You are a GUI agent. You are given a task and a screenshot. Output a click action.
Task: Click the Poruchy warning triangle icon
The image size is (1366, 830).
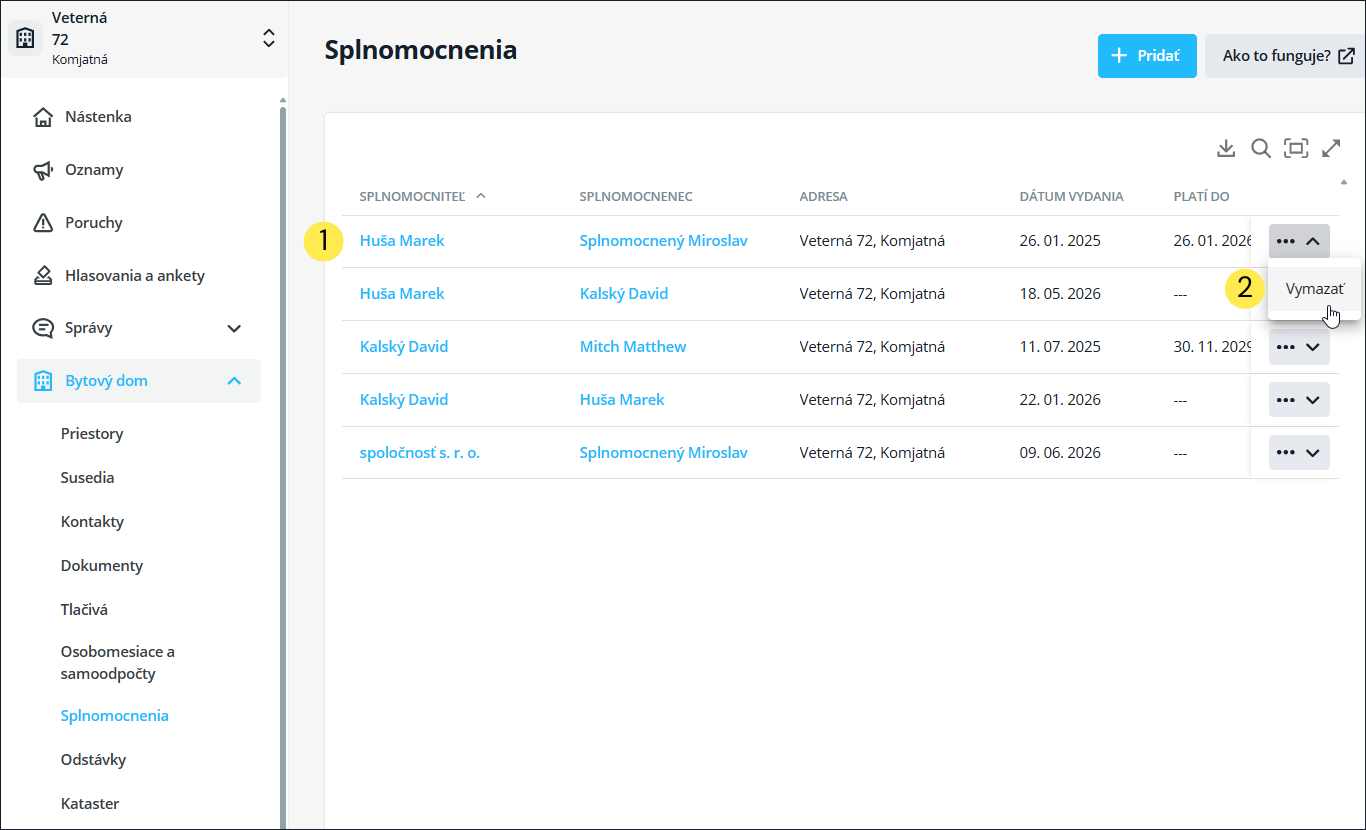coord(43,223)
